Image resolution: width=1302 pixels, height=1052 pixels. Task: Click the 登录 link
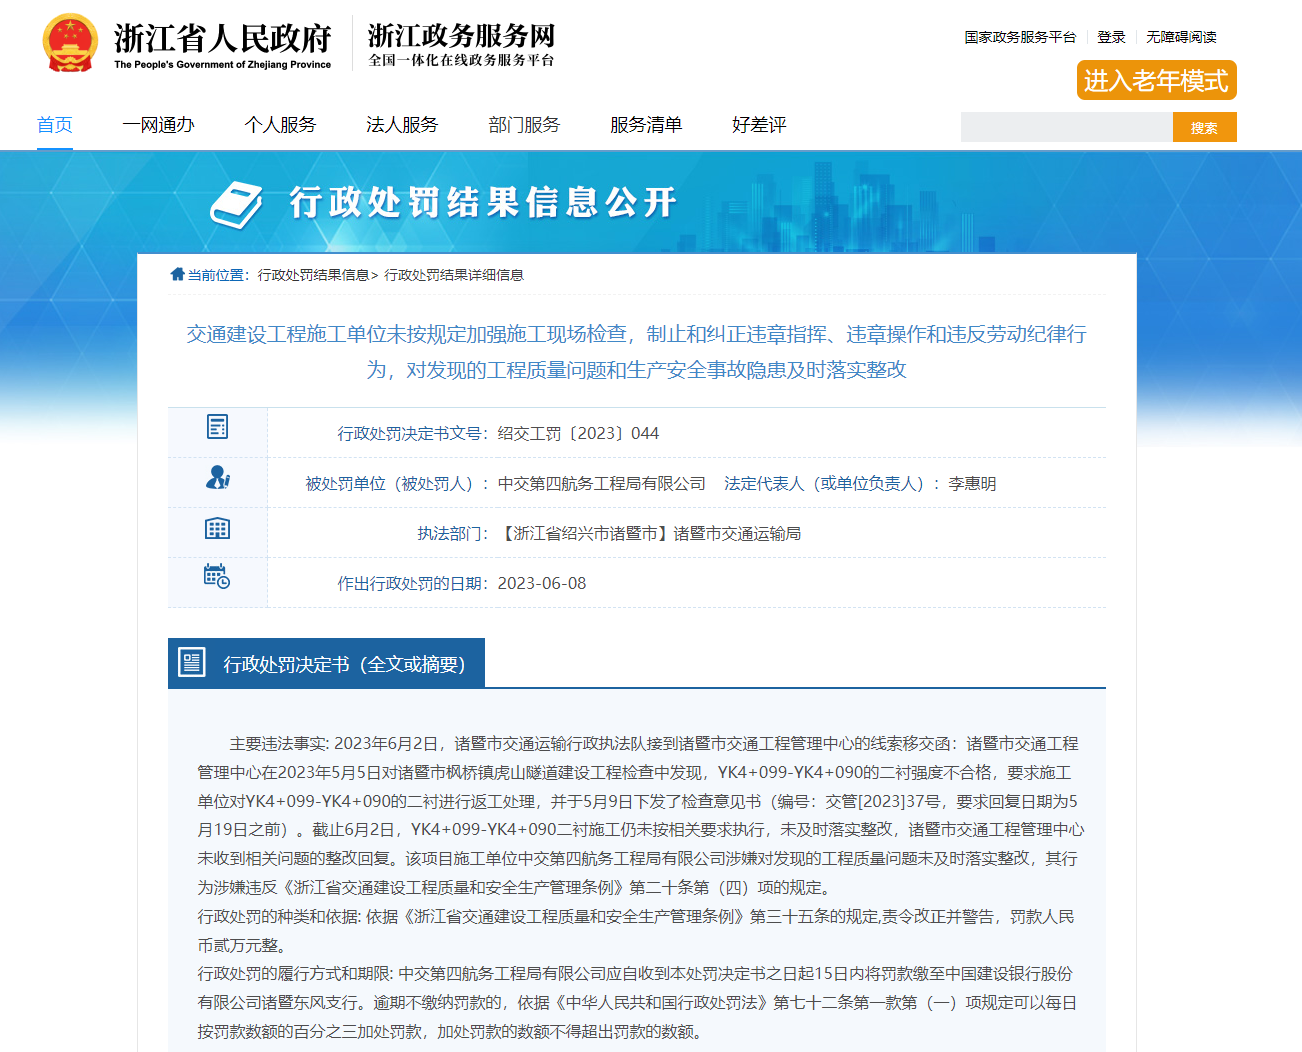click(x=1111, y=37)
